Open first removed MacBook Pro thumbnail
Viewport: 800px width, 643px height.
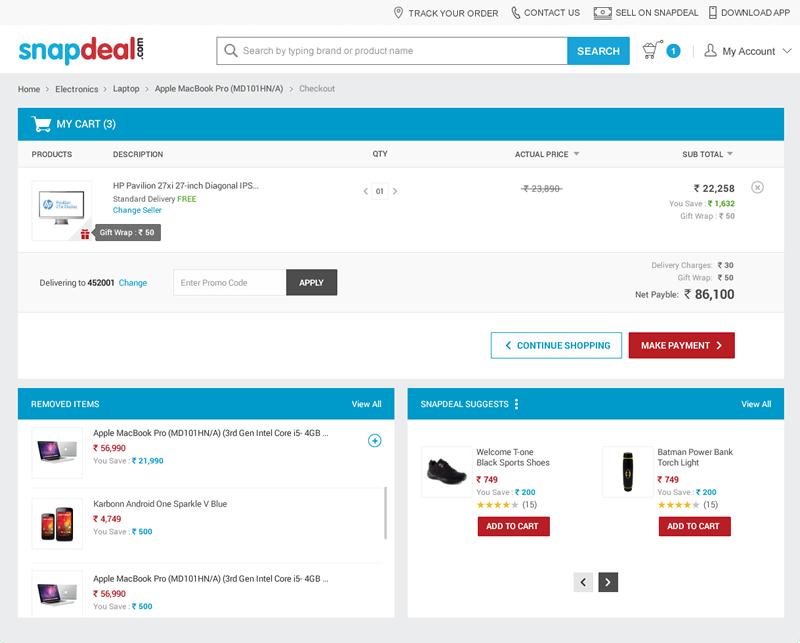(x=57, y=453)
